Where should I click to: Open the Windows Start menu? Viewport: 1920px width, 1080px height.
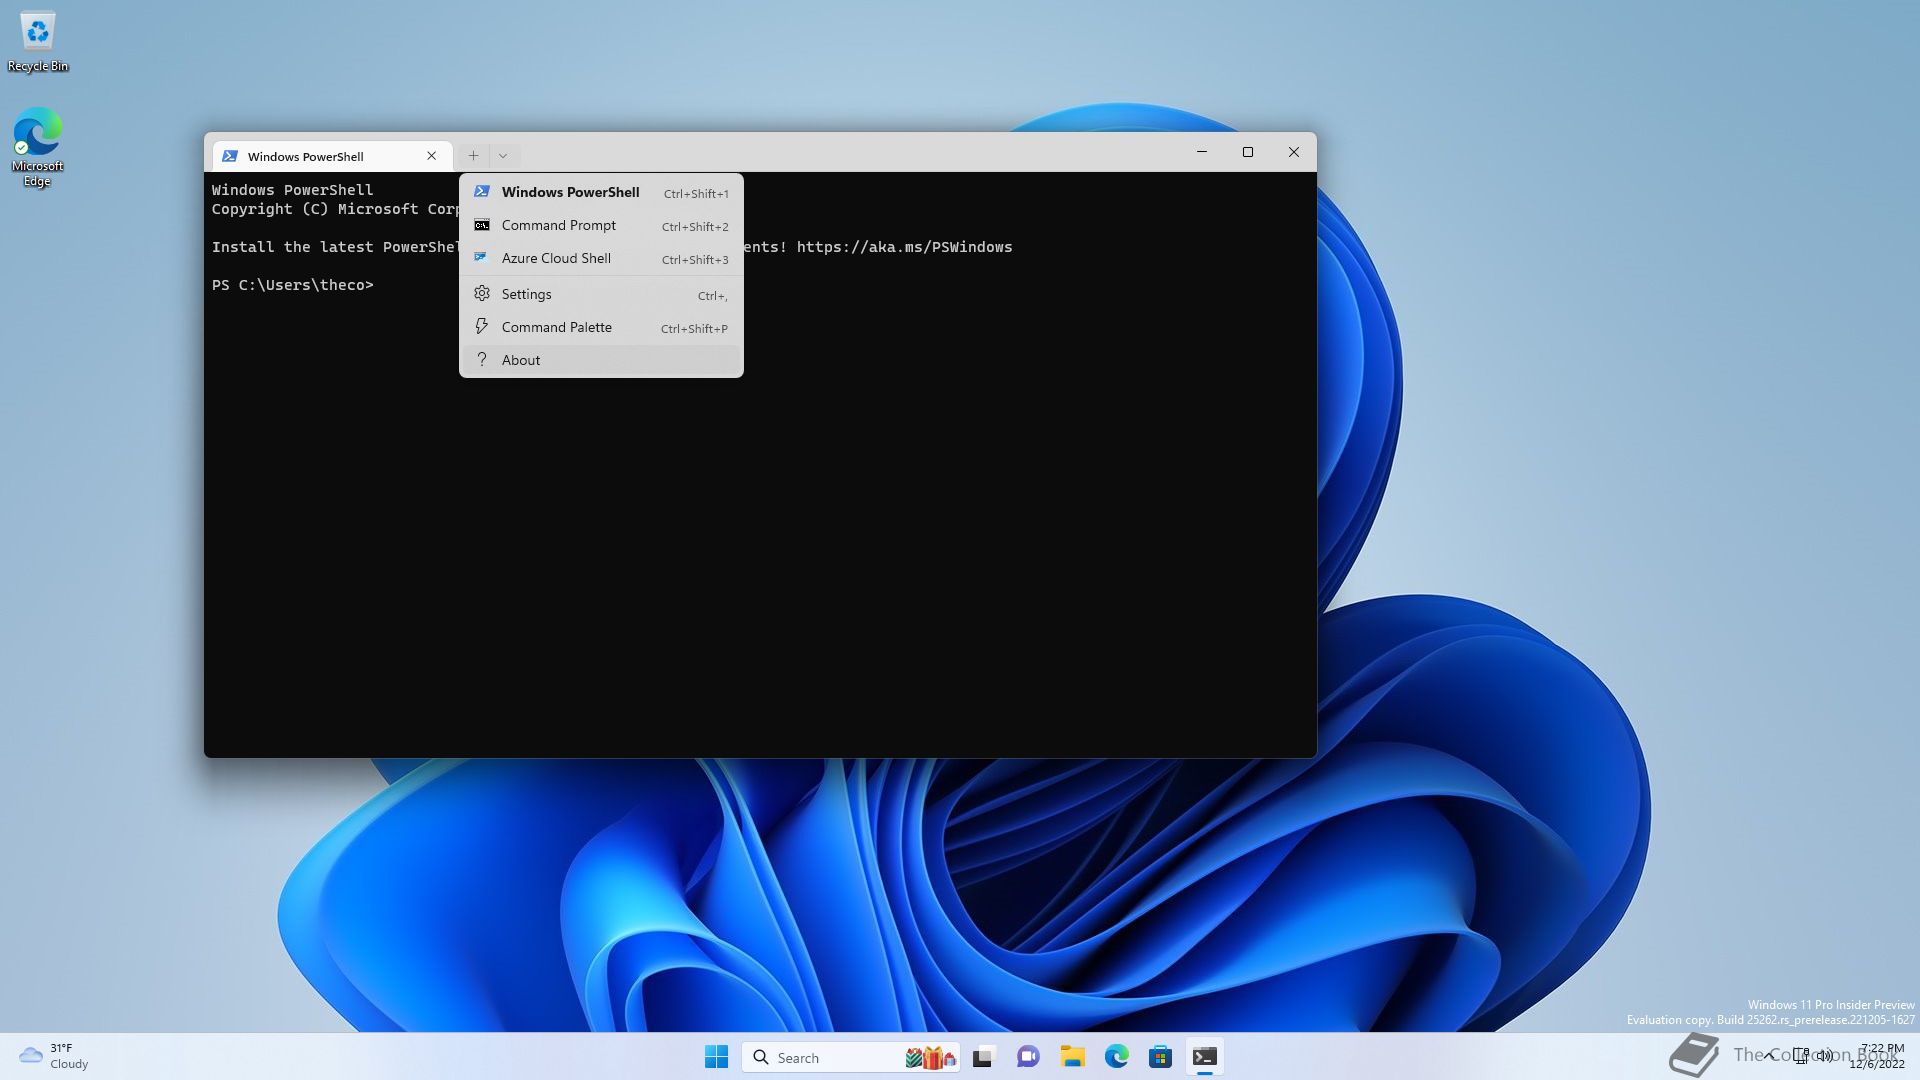[716, 1057]
